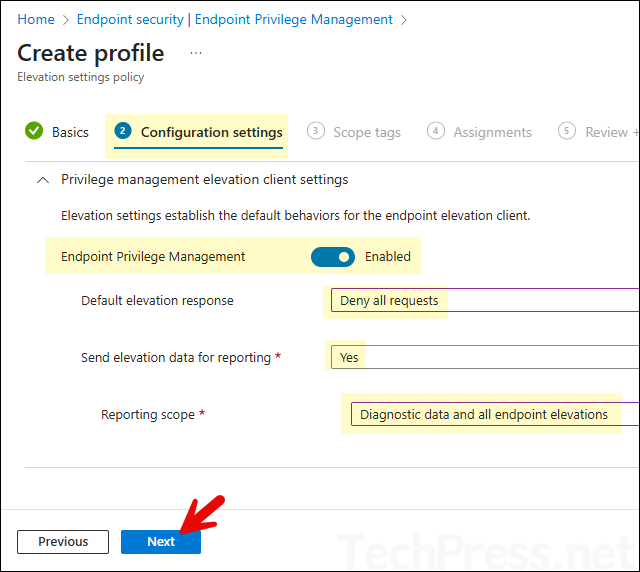Screen dimensions: 640x572
Task: Click the Send elevation data for reporting label
Action: click(176, 357)
